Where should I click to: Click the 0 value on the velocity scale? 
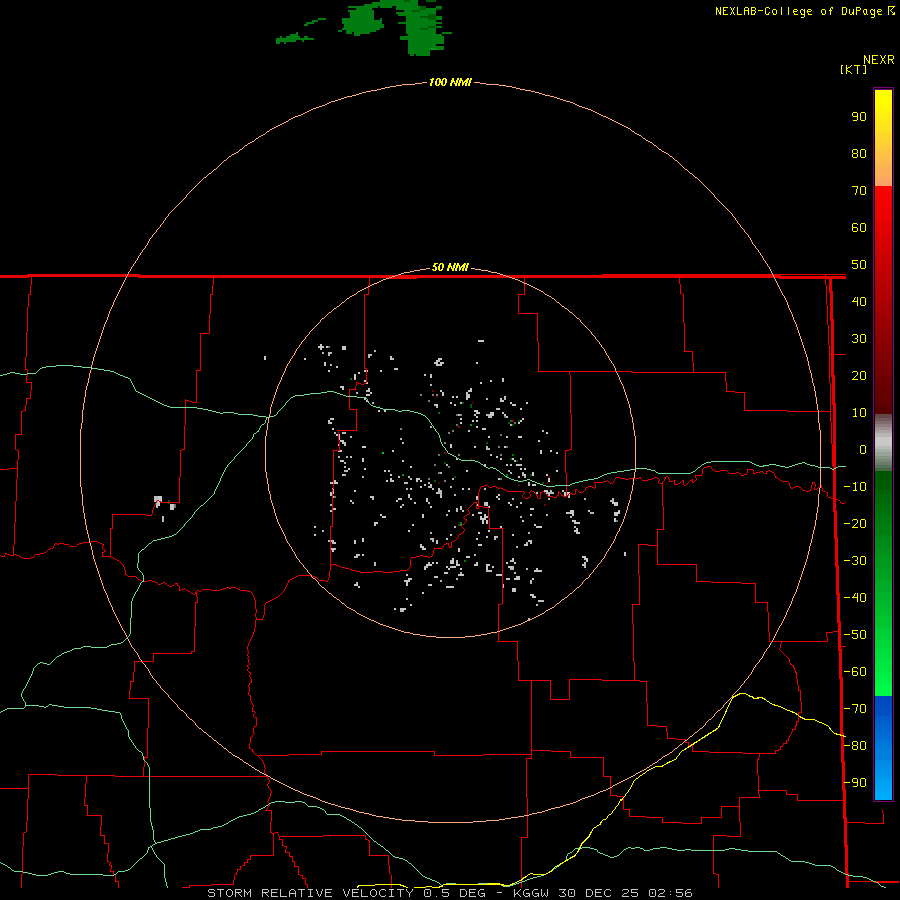(863, 449)
